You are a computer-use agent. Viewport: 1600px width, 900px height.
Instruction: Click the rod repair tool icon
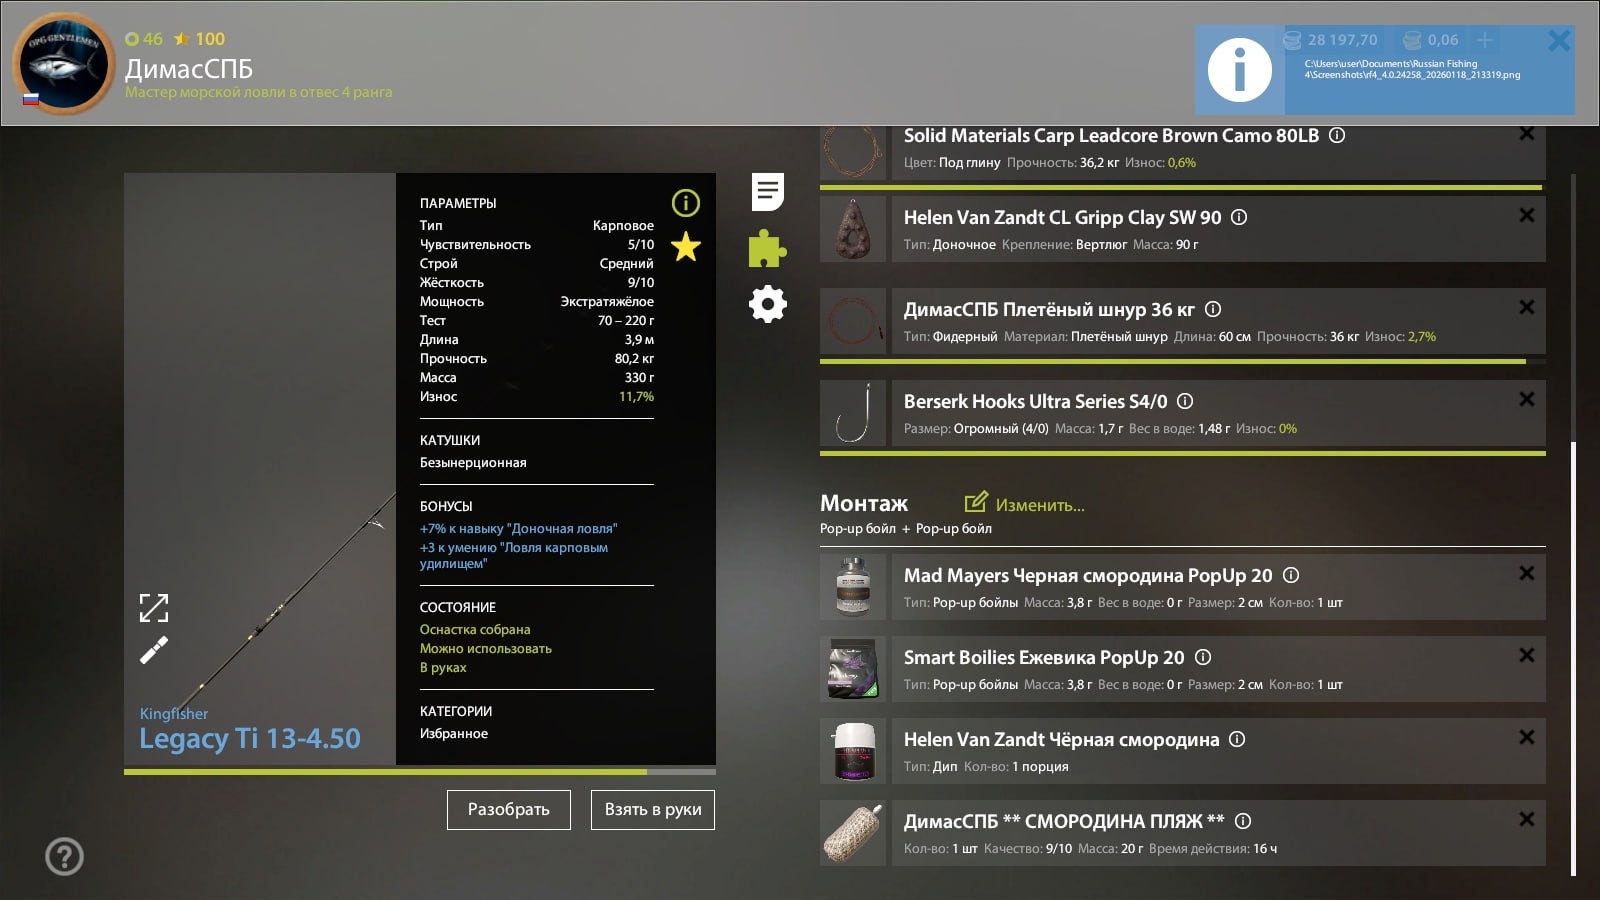(154, 651)
